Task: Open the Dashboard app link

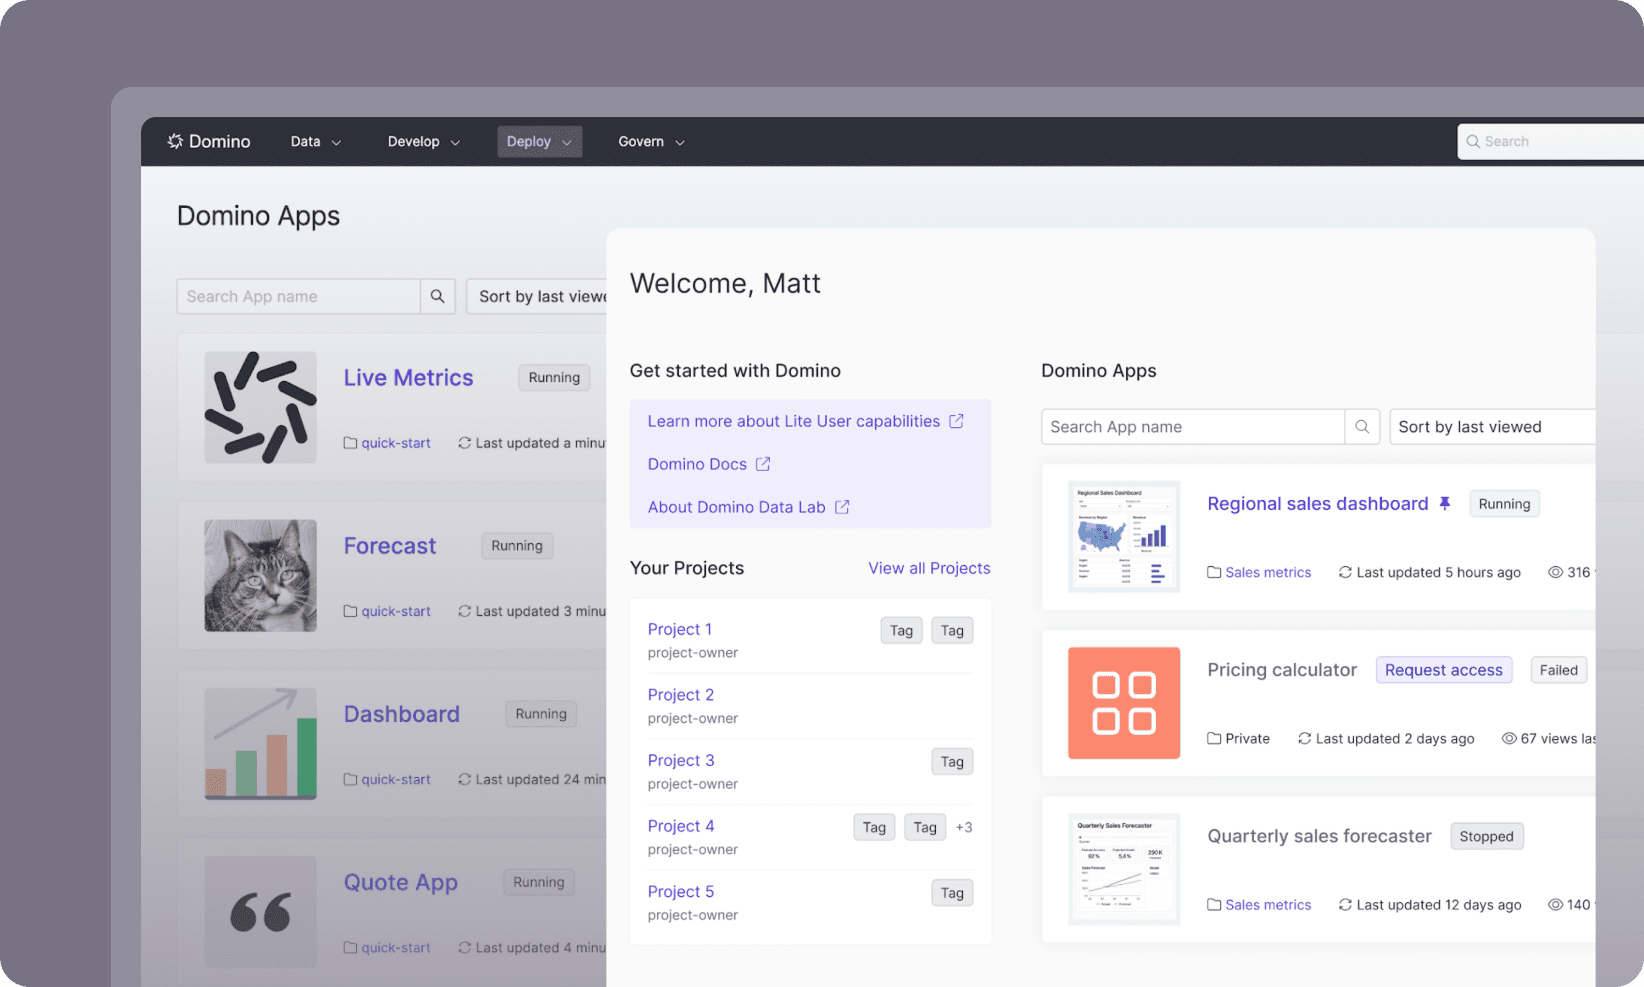Action: [402, 713]
